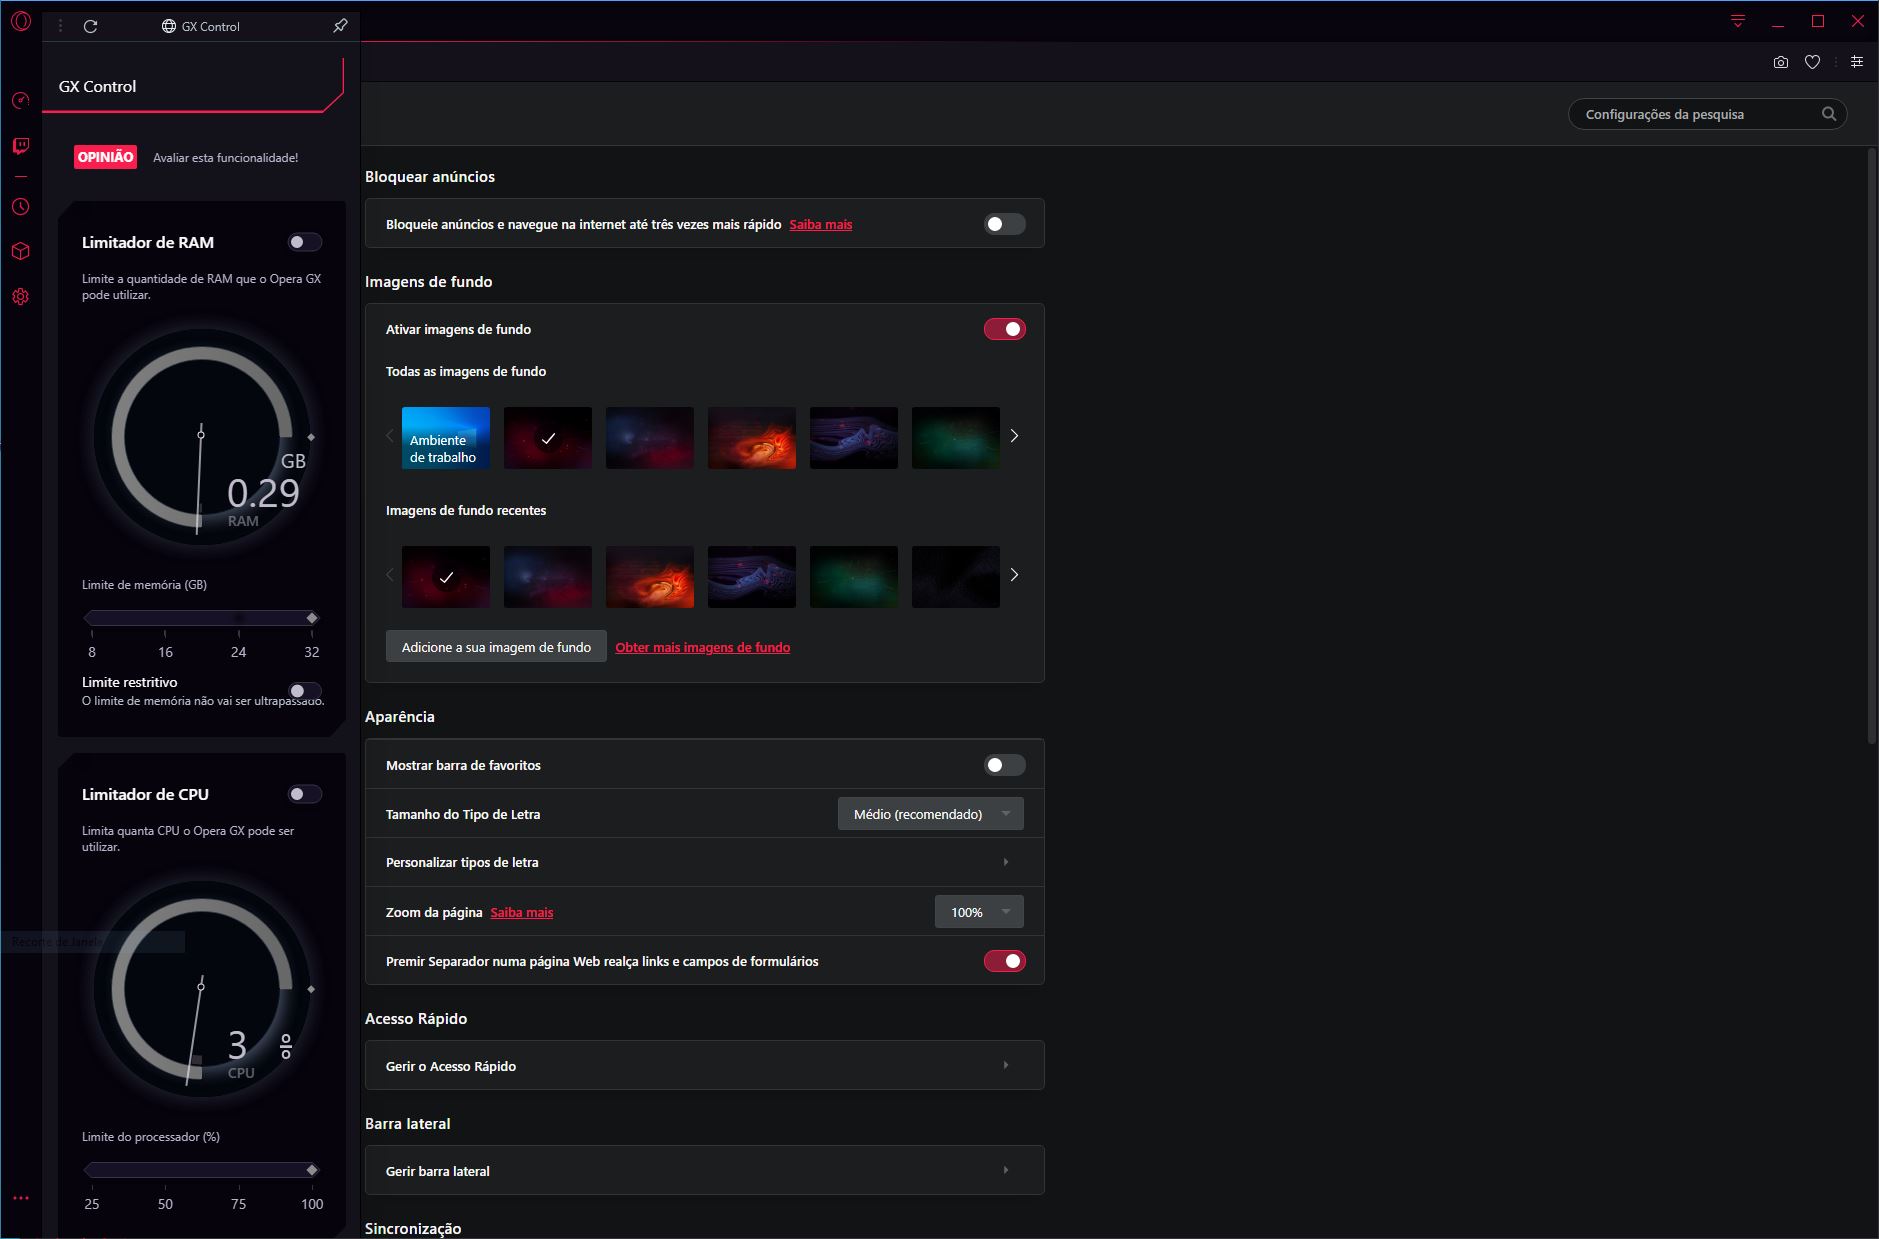Enable Mostrar barra de favoritos toggle
This screenshot has width=1879, height=1239.
(x=1005, y=765)
